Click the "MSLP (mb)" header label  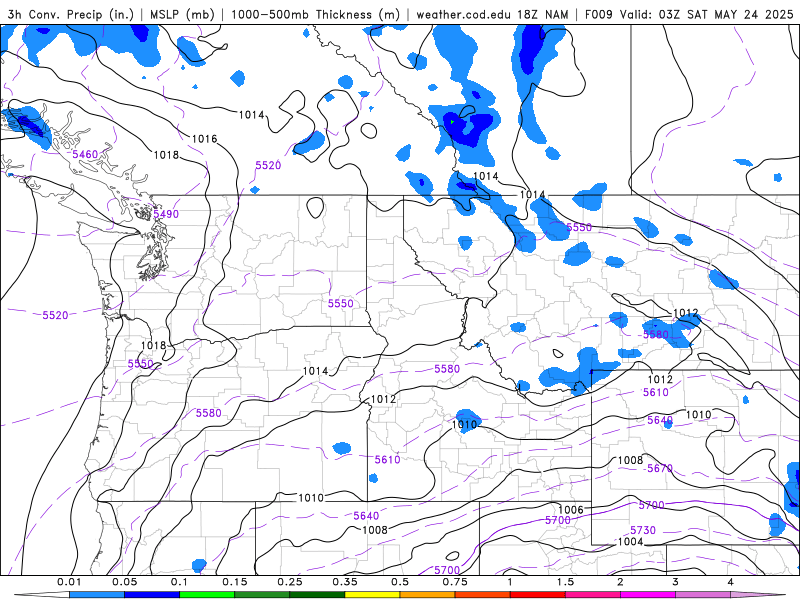click(182, 14)
